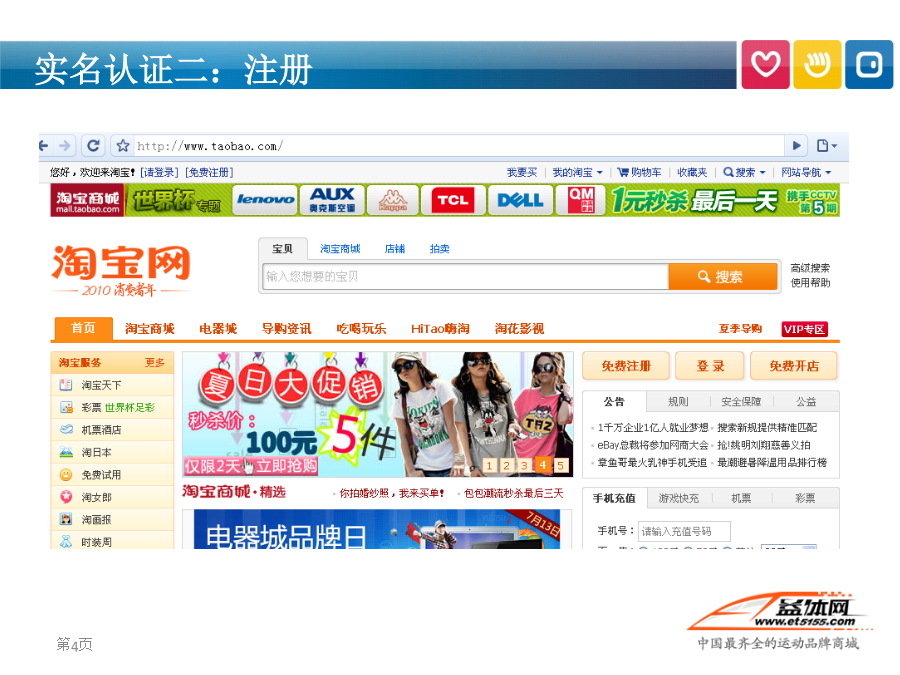Click the red heart icon on slide header
This screenshot has height=675, width=900.
pyautogui.click(x=765, y=64)
